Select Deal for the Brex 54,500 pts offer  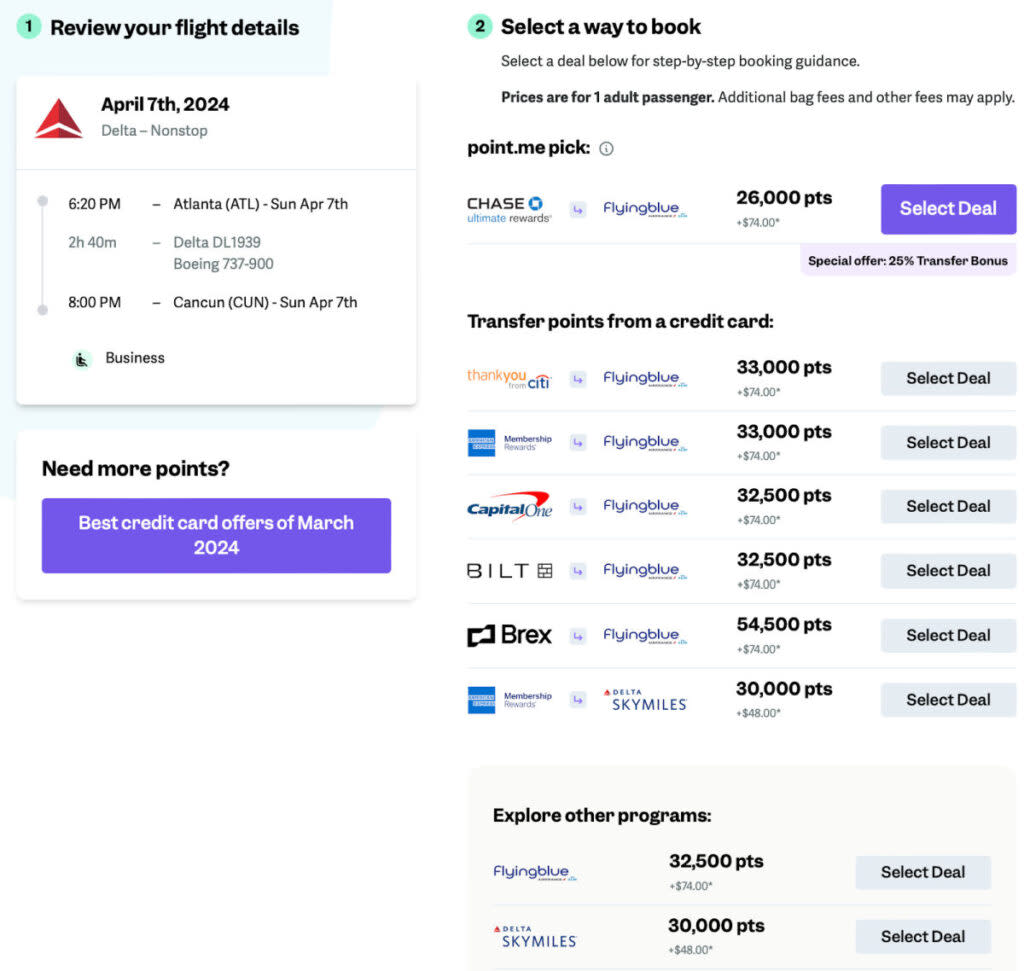(947, 635)
